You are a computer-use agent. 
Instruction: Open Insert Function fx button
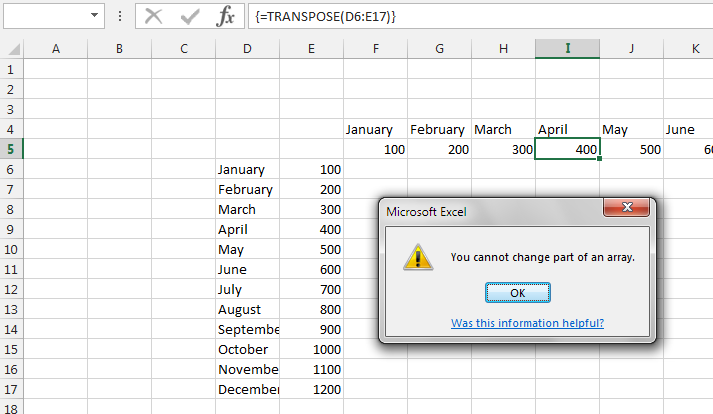227,16
